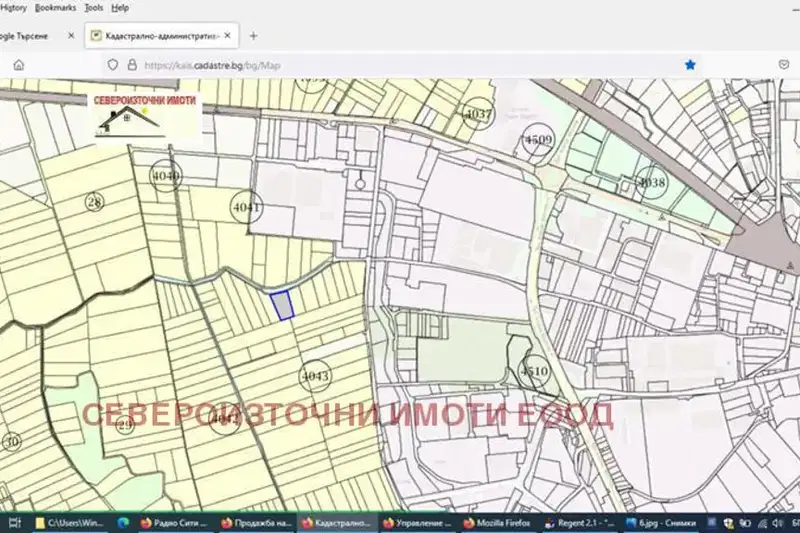Switch to Продажба на... Firefox window
This screenshot has width=800, height=533.
point(257,523)
